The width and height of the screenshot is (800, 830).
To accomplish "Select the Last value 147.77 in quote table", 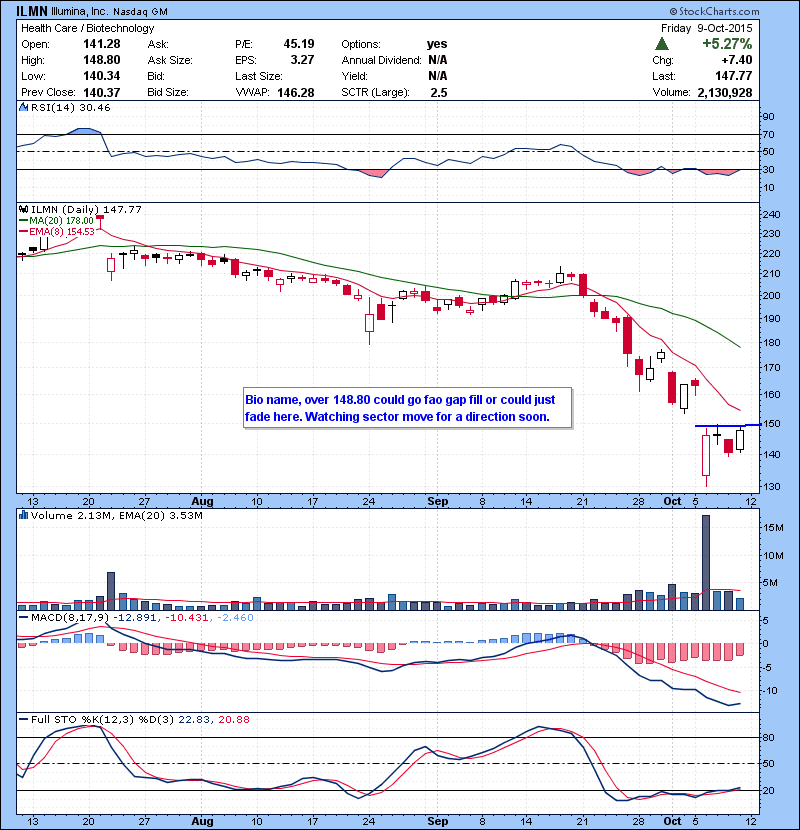I will [733, 76].
